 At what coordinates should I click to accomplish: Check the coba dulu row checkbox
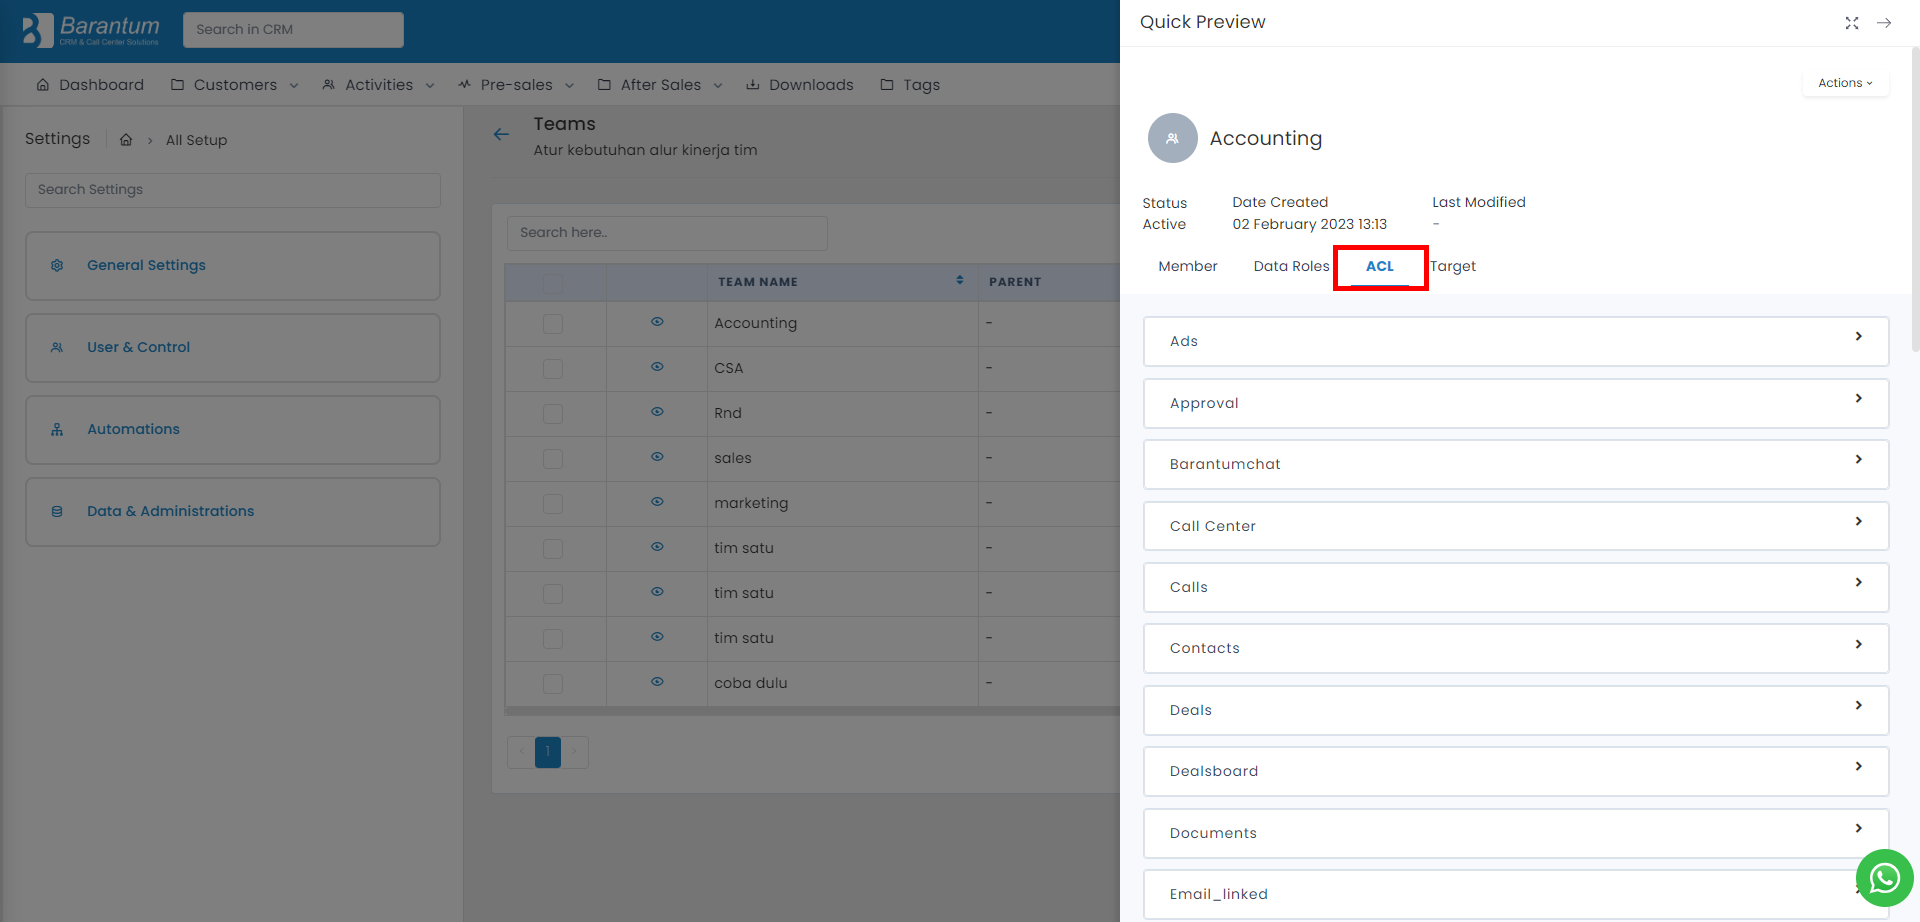(x=553, y=684)
